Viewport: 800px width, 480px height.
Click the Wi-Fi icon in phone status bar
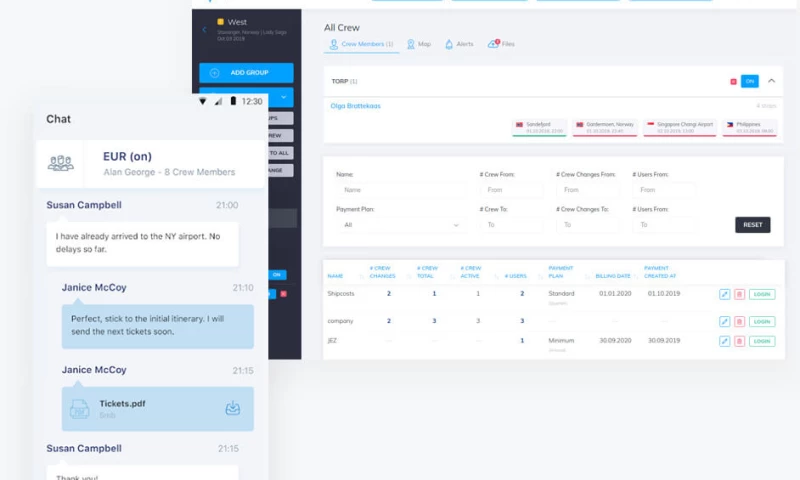click(203, 101)
